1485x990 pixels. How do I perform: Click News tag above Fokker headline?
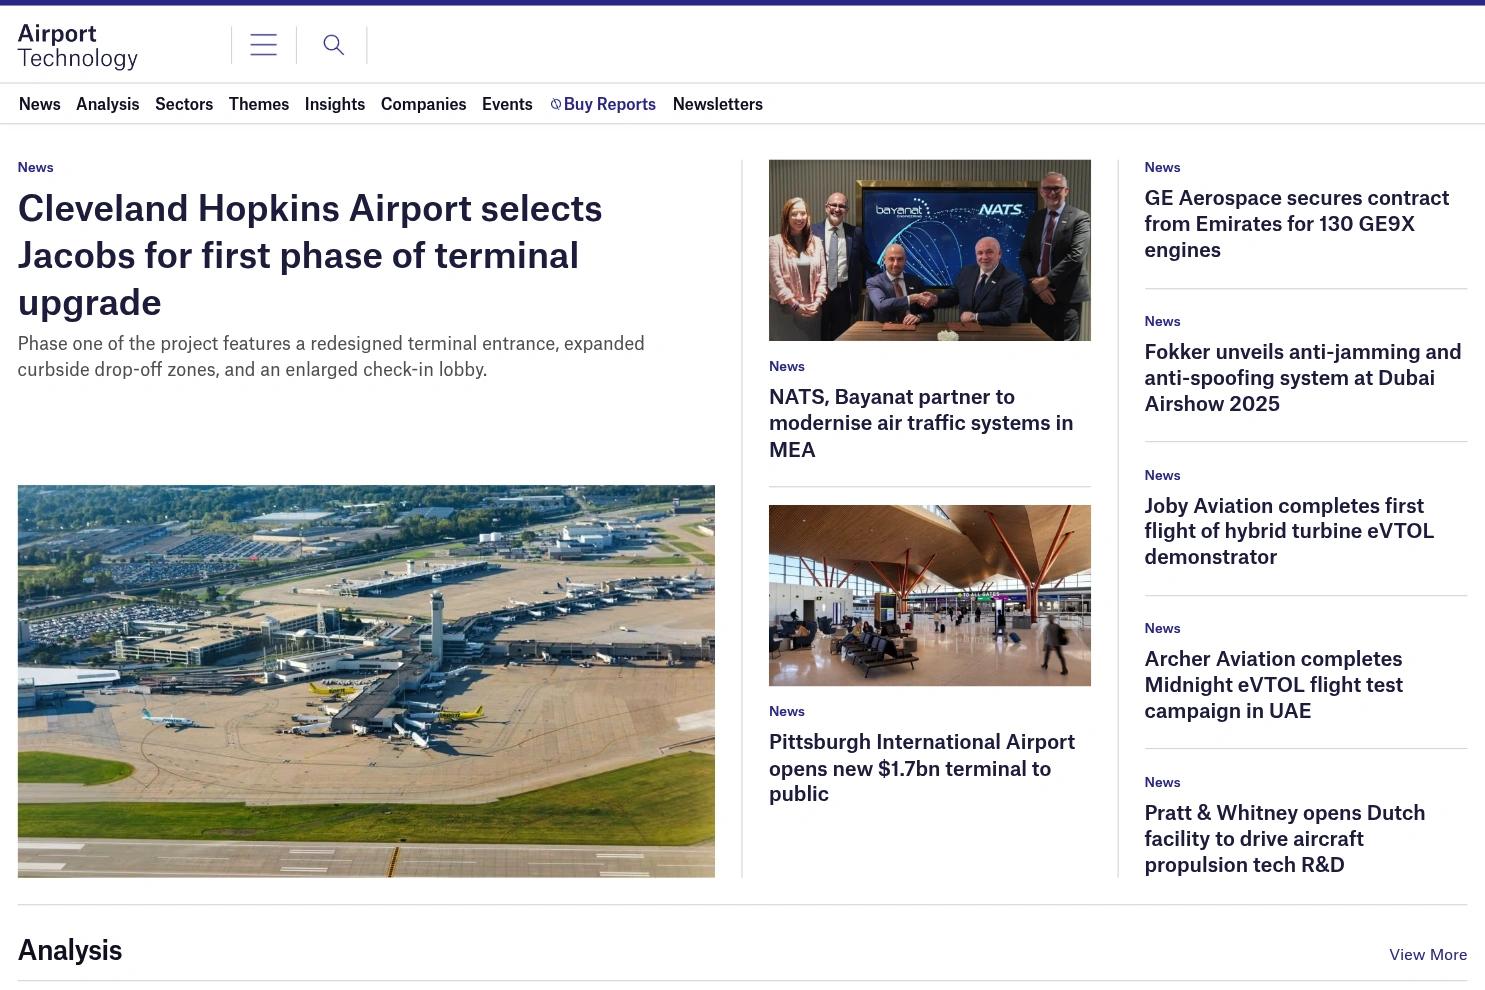click(x=1163, y=321)
